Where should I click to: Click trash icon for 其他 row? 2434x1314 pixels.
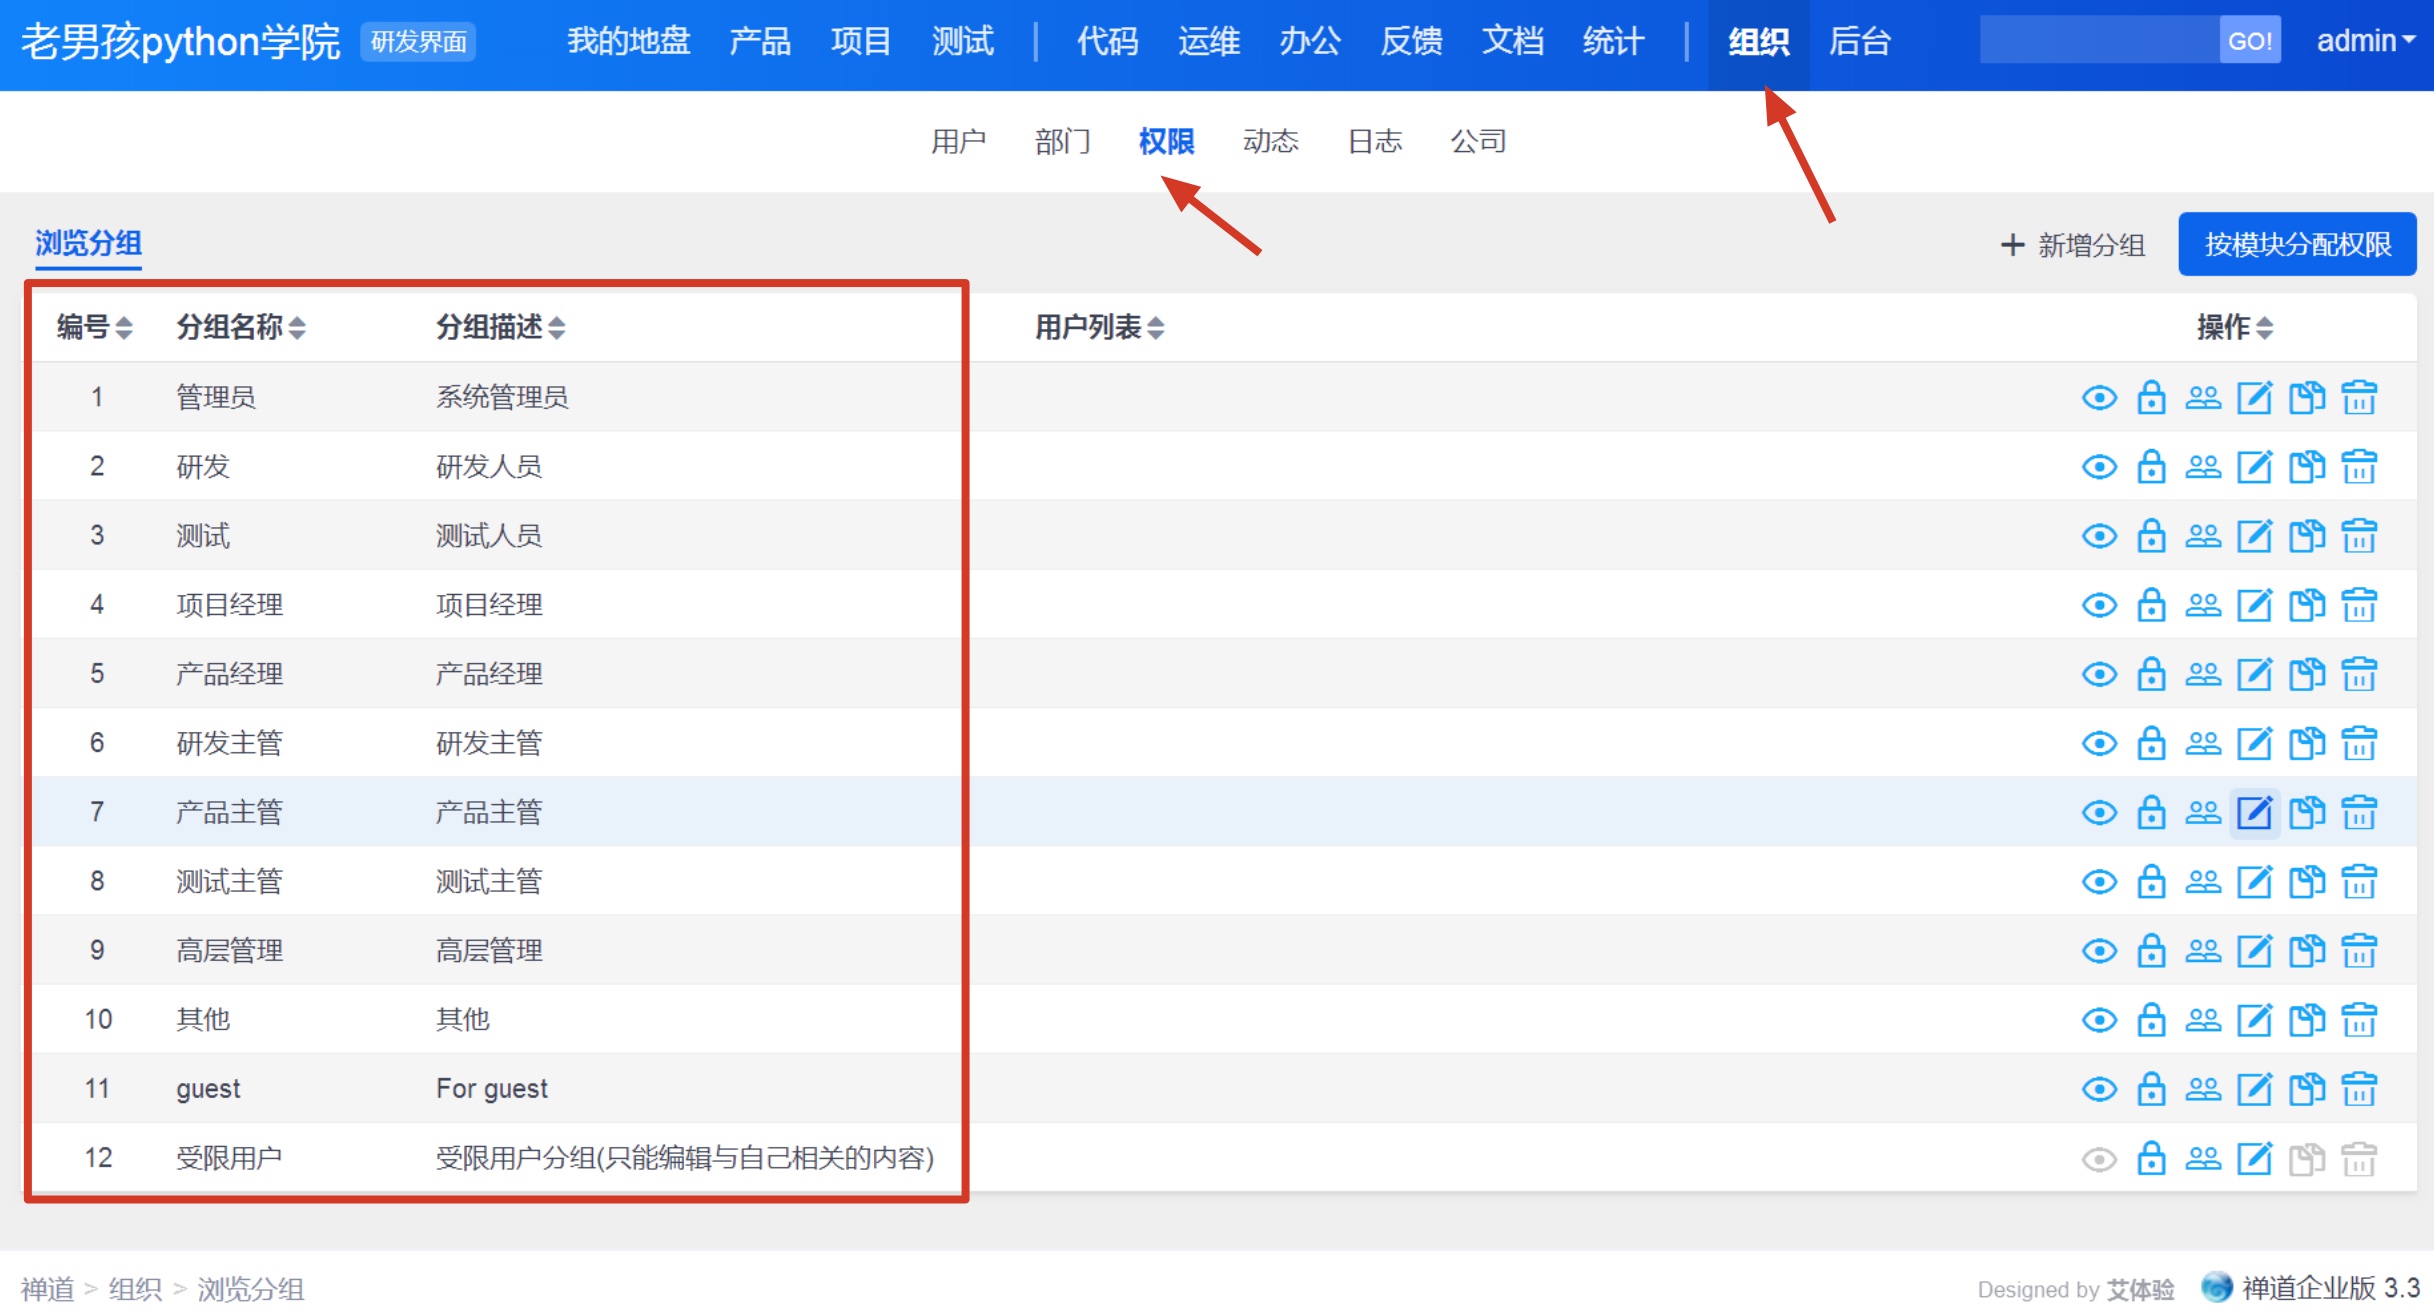pyautogui.click(x=2359, y=1020)
